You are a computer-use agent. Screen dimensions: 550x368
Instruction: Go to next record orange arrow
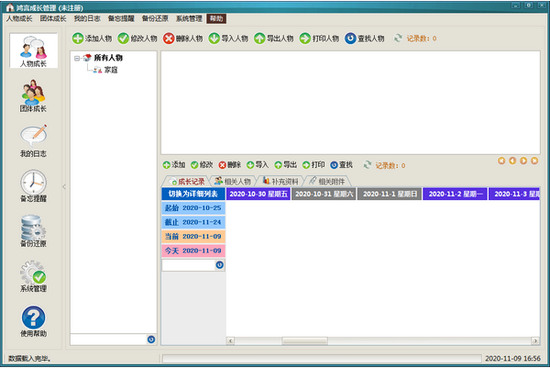[523, 161]
